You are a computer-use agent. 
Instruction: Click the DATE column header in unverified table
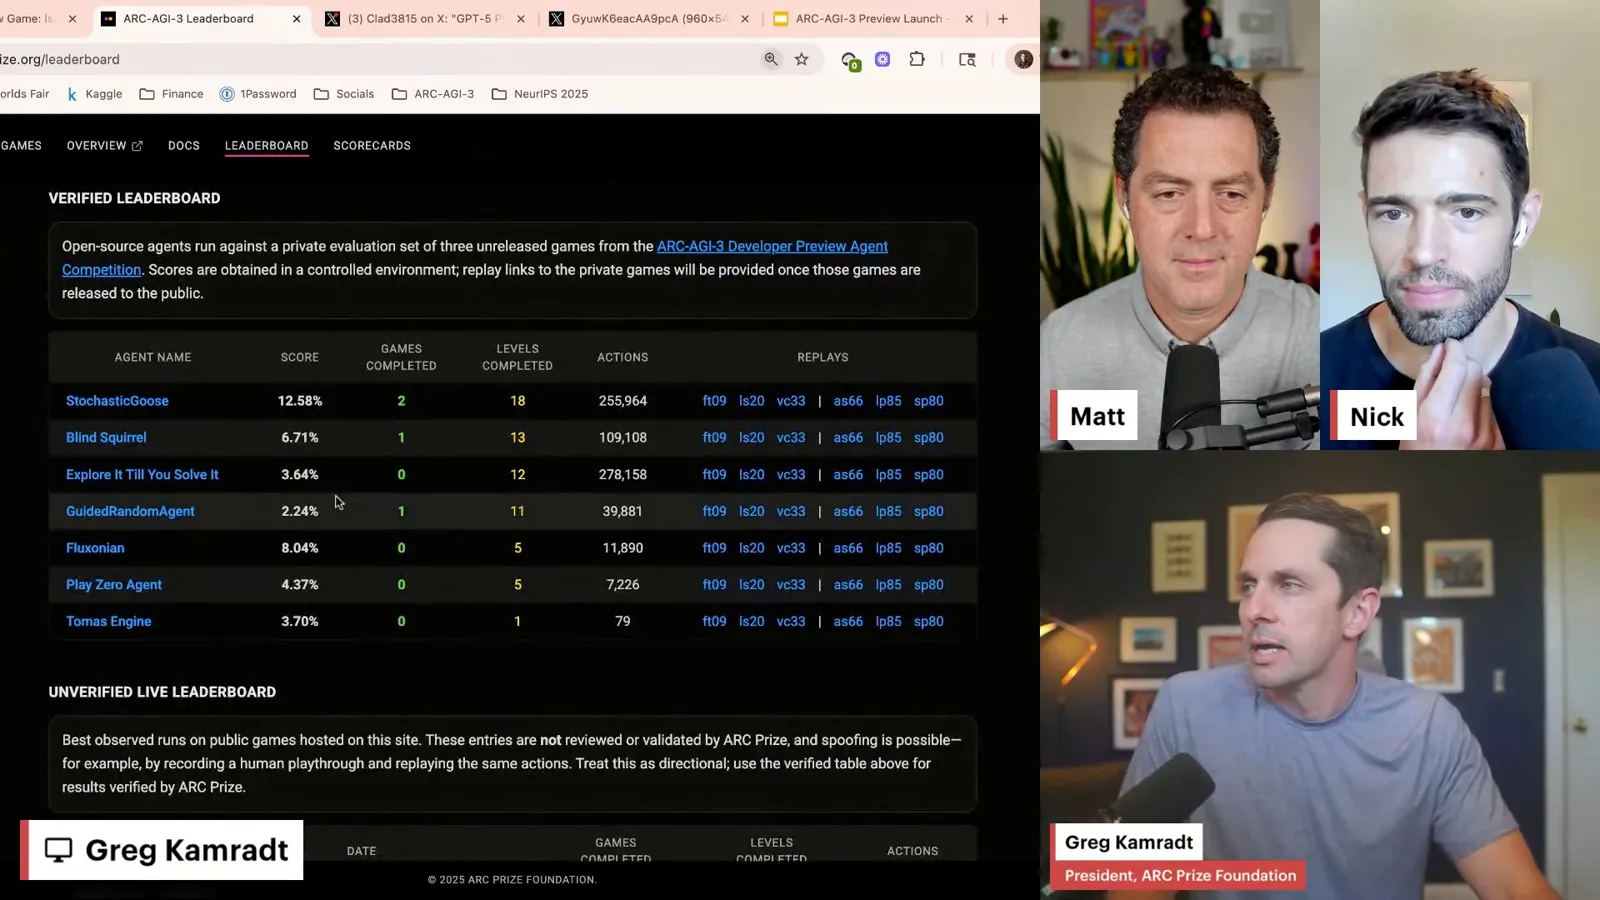[x=362, y=851]
